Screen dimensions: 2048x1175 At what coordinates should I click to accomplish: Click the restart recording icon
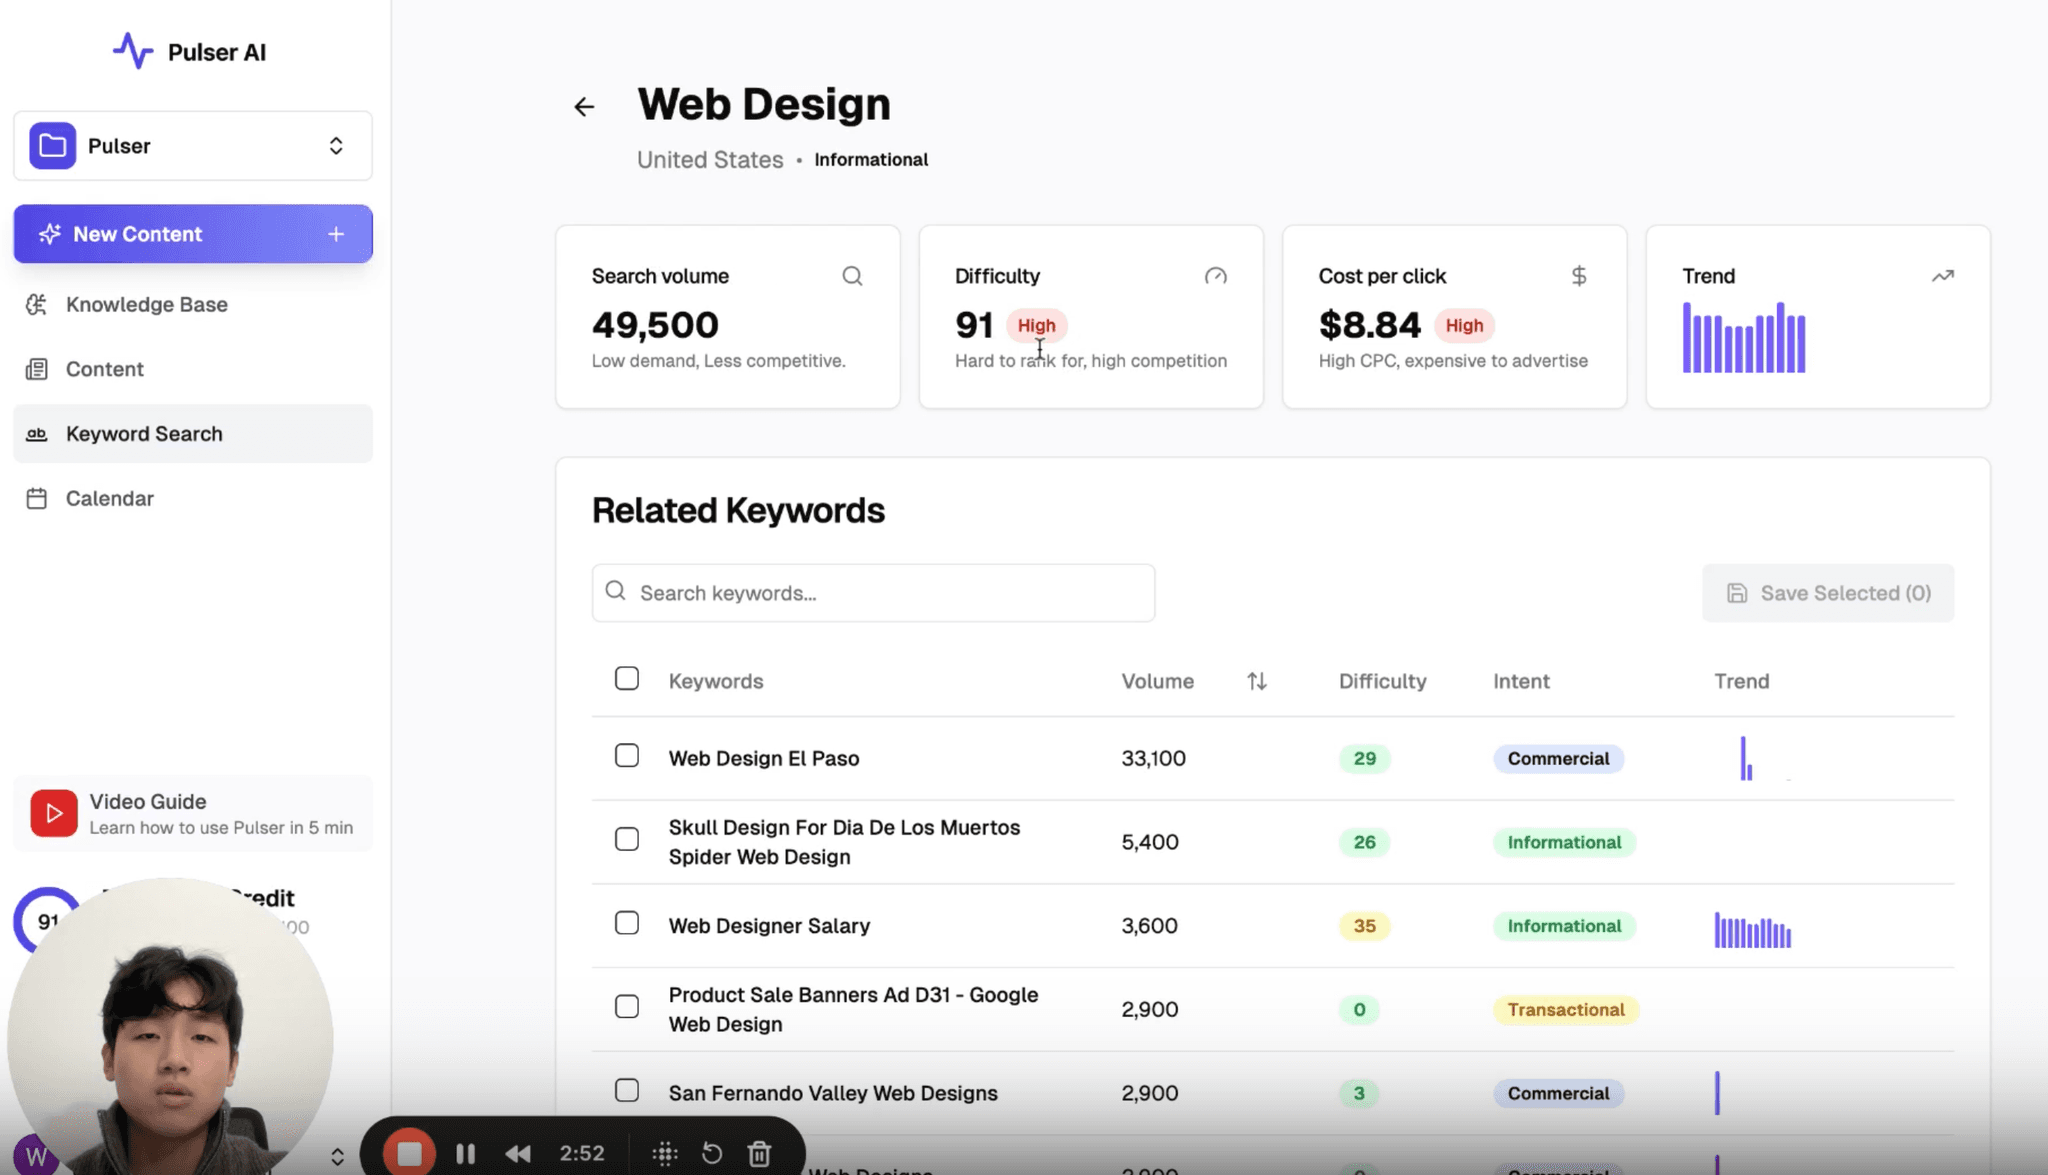[x=712, y=1153]
